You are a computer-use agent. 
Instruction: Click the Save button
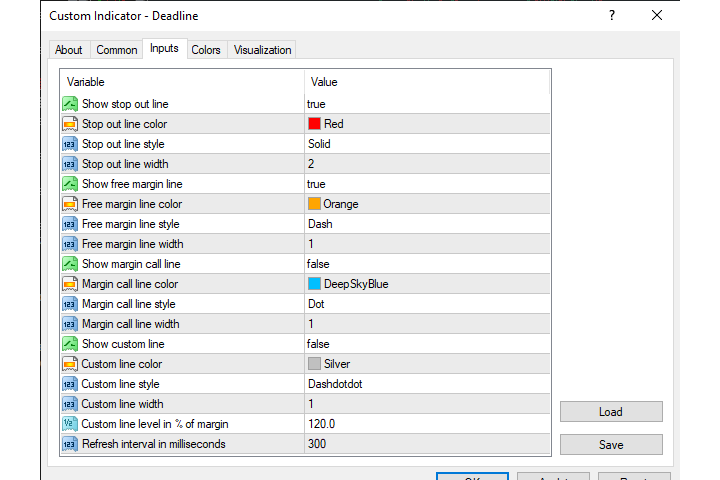click(611, 445)
